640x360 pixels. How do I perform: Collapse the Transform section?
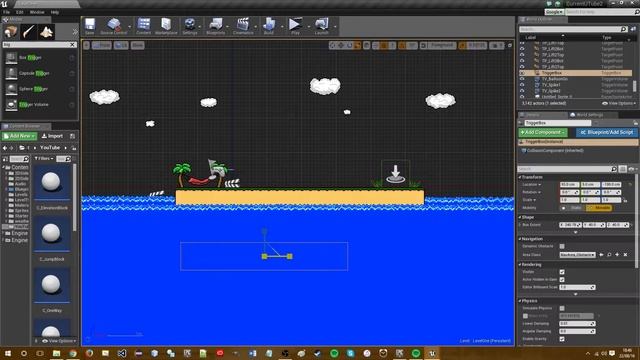click(x=520, y=177)
